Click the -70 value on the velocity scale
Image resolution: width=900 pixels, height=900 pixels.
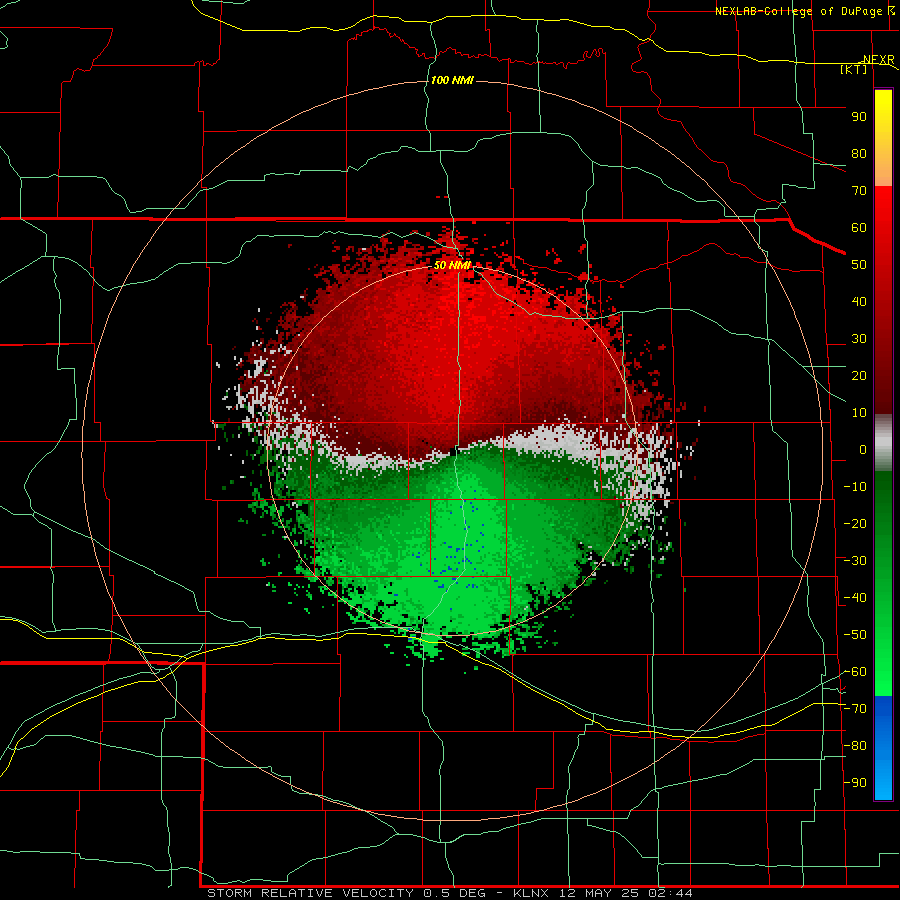click(855, 709)
